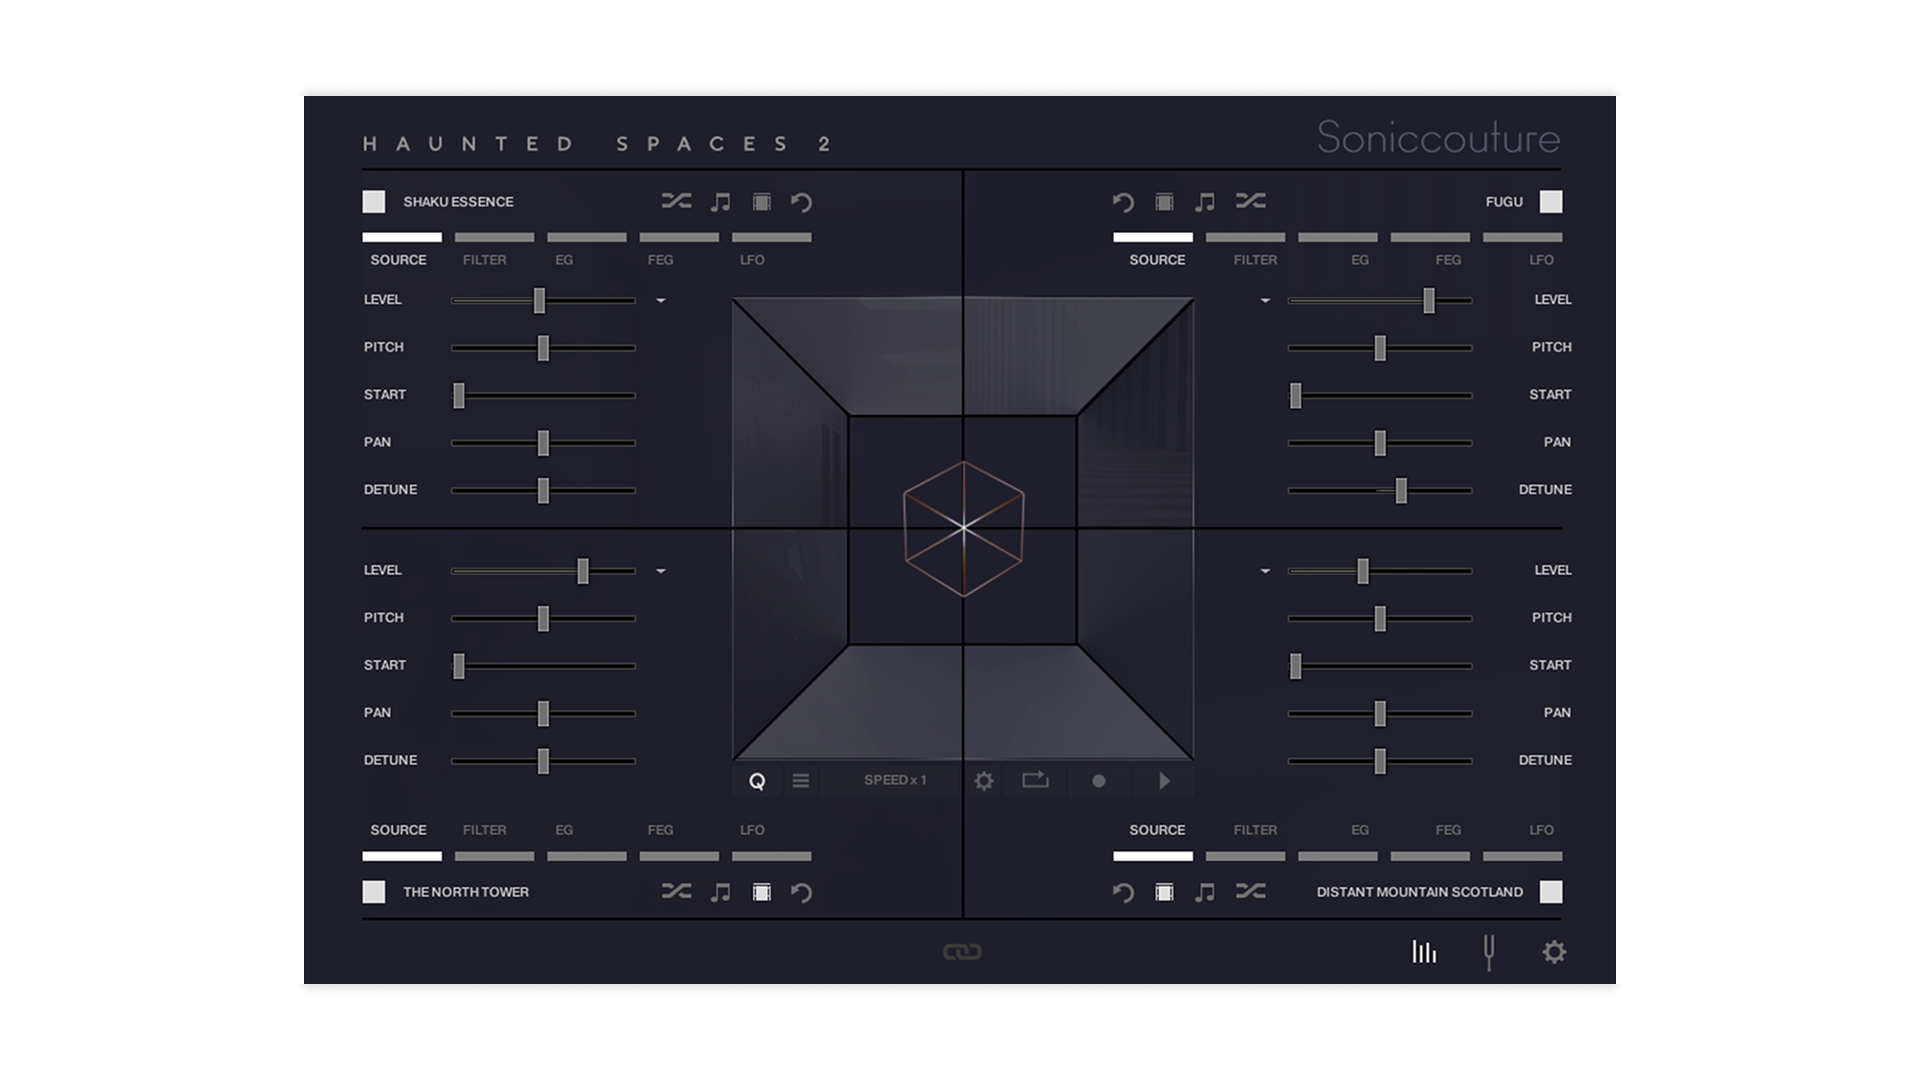This screenshot has height=1080, width=1920.
Task: Open the Shaku Essence sound name selector
Action: 458,202
